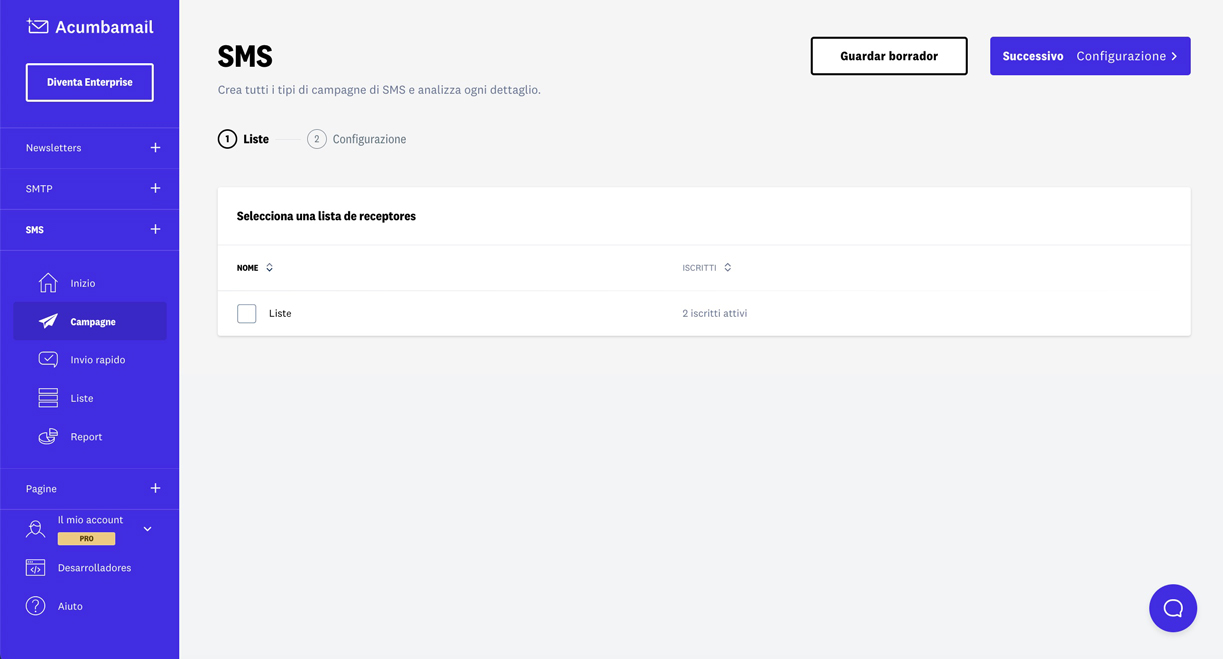Open Aiuto via the question mark icon
This screenshot has width=1223, height=659.
(34, 605)
